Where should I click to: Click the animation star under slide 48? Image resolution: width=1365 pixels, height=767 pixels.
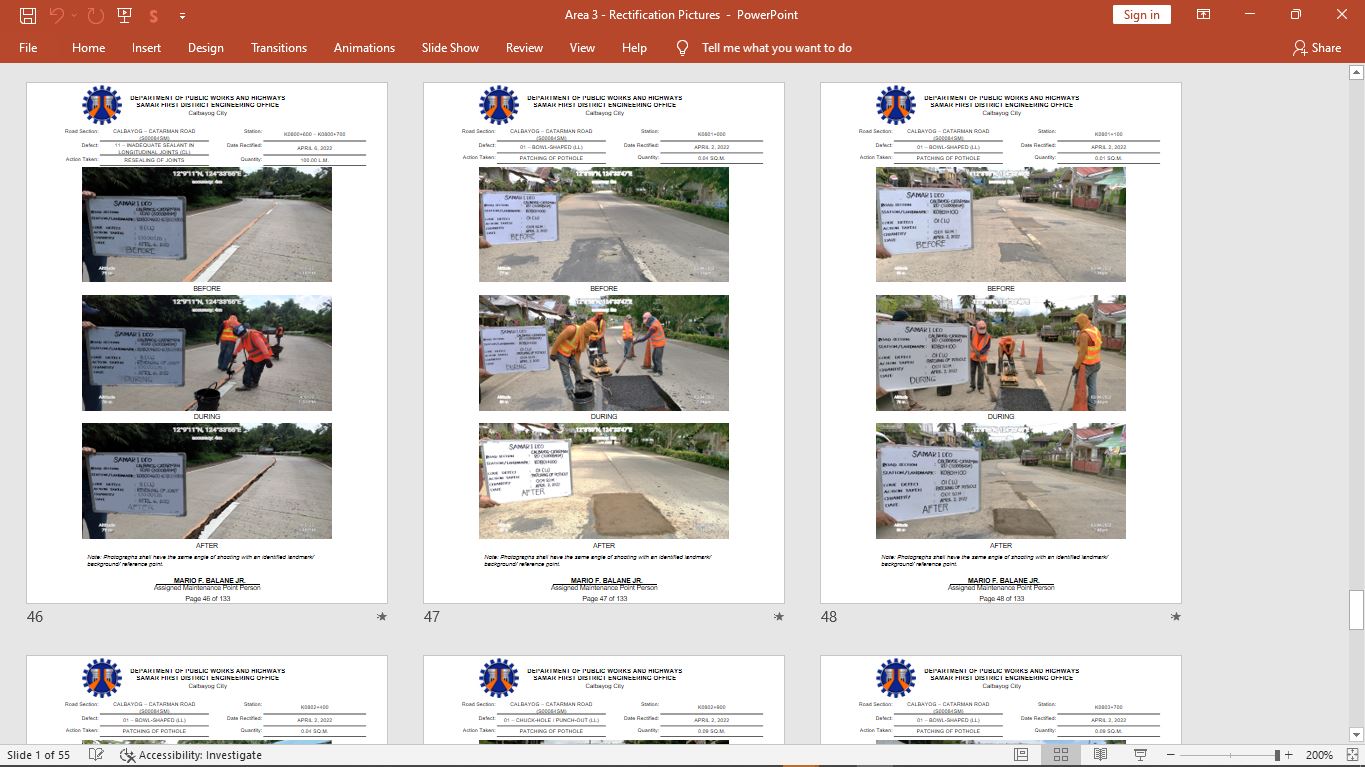[1175, 617]
